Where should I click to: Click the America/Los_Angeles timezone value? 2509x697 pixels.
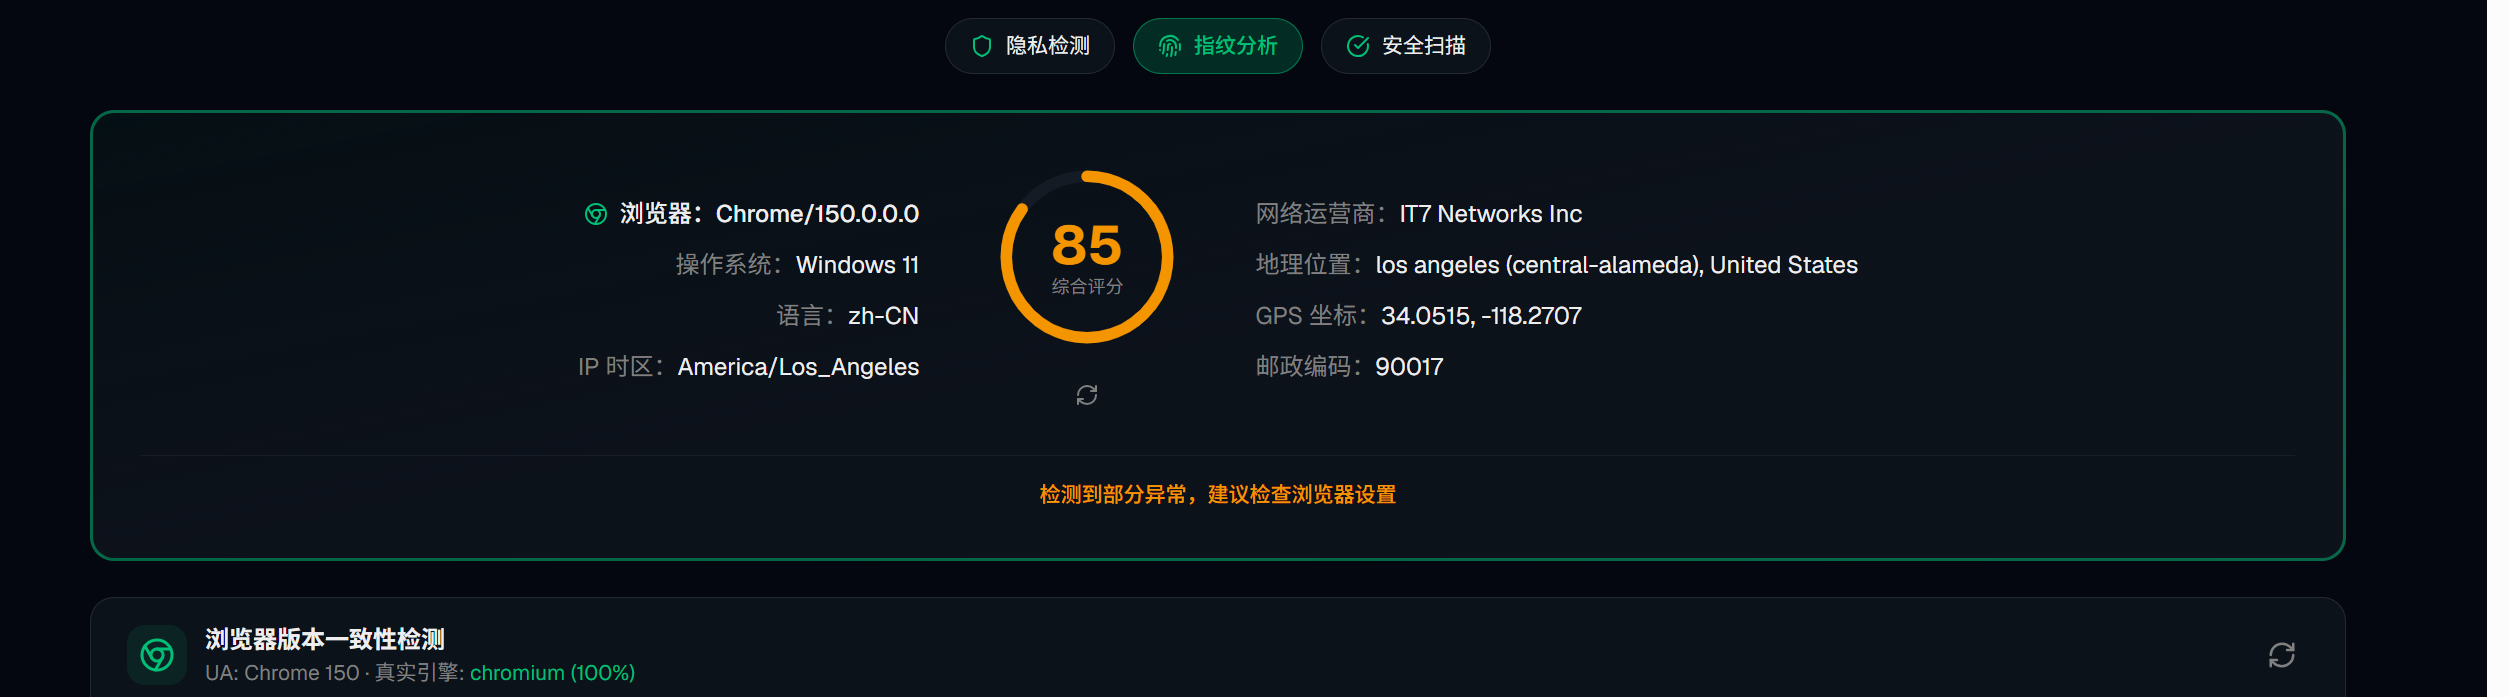(x=798, y=367)
